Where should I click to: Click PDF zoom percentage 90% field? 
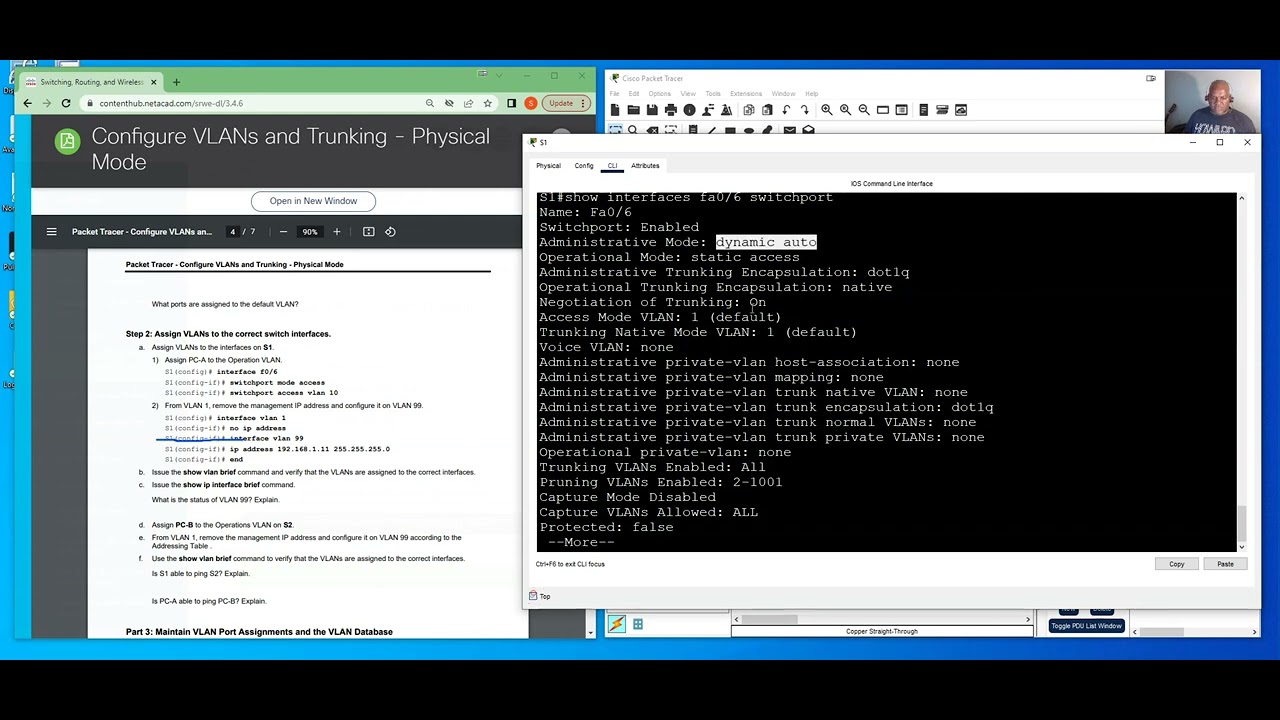309,232
